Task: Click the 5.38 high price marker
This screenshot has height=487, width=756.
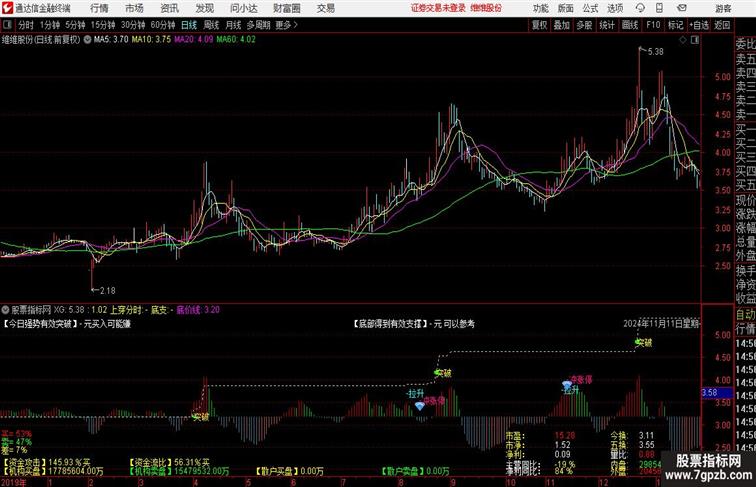Action: 655,52
